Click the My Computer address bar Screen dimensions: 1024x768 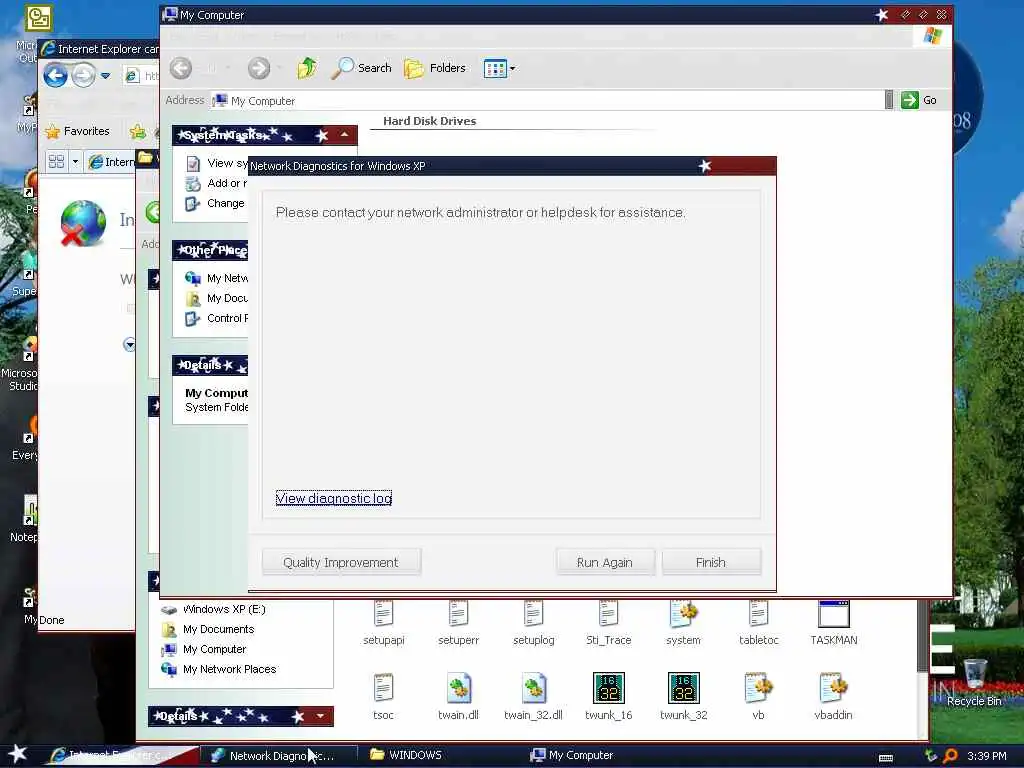tap(549, 101)
